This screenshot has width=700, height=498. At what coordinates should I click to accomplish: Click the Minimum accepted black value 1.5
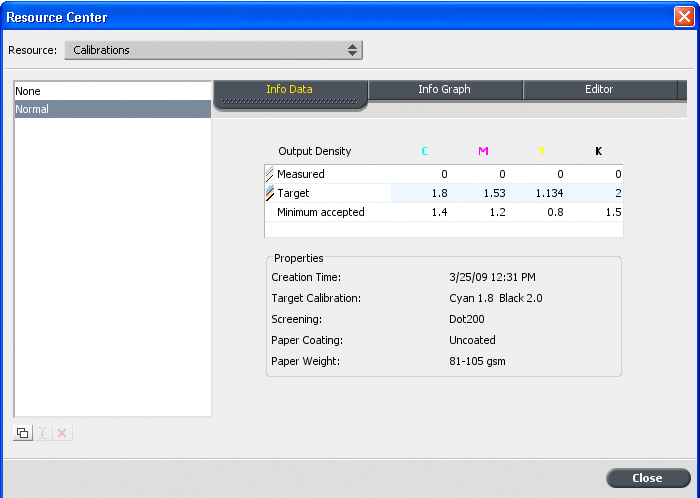[613, 212]
